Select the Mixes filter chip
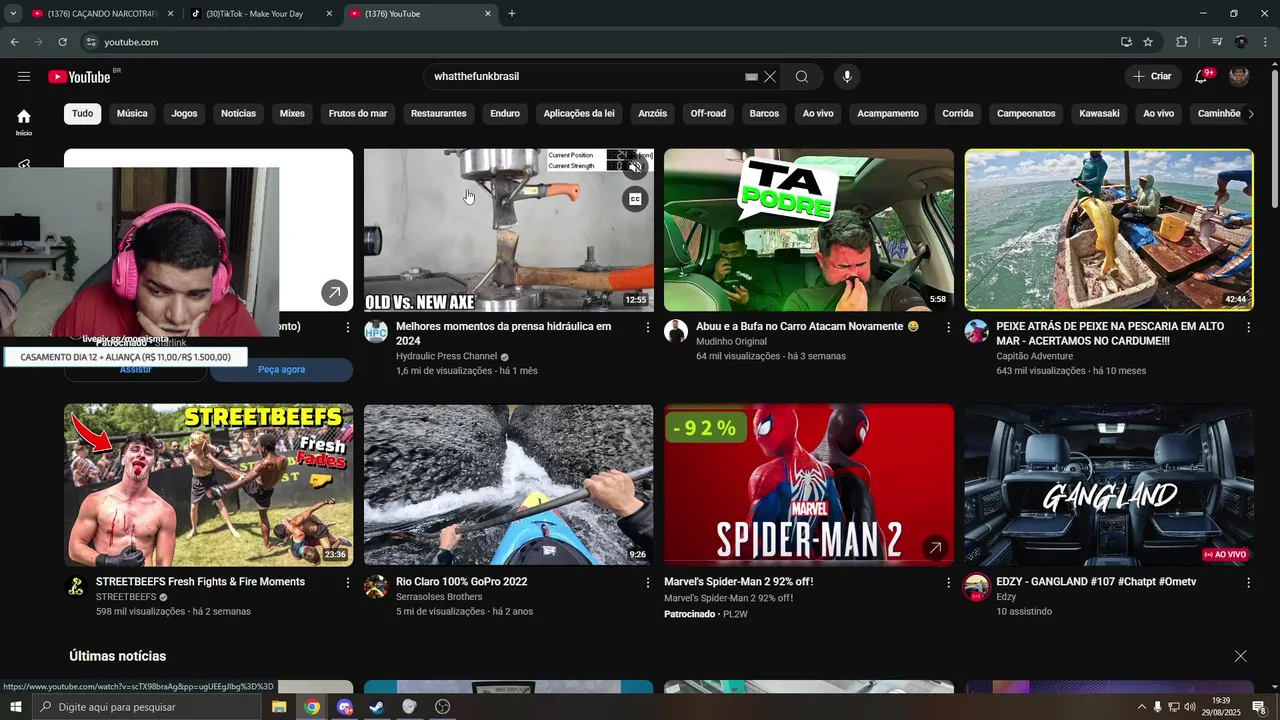This screenshot has width=1280, height=720. (292, 114)
